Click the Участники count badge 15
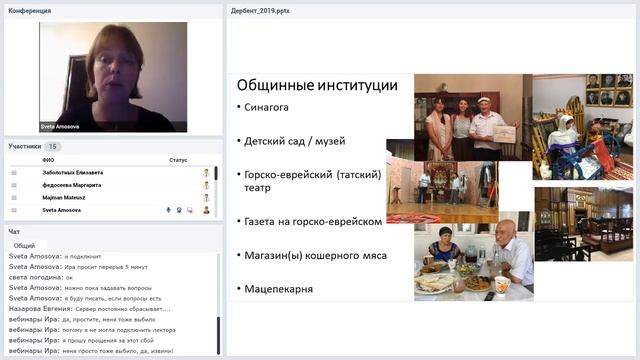 [52, 146]
